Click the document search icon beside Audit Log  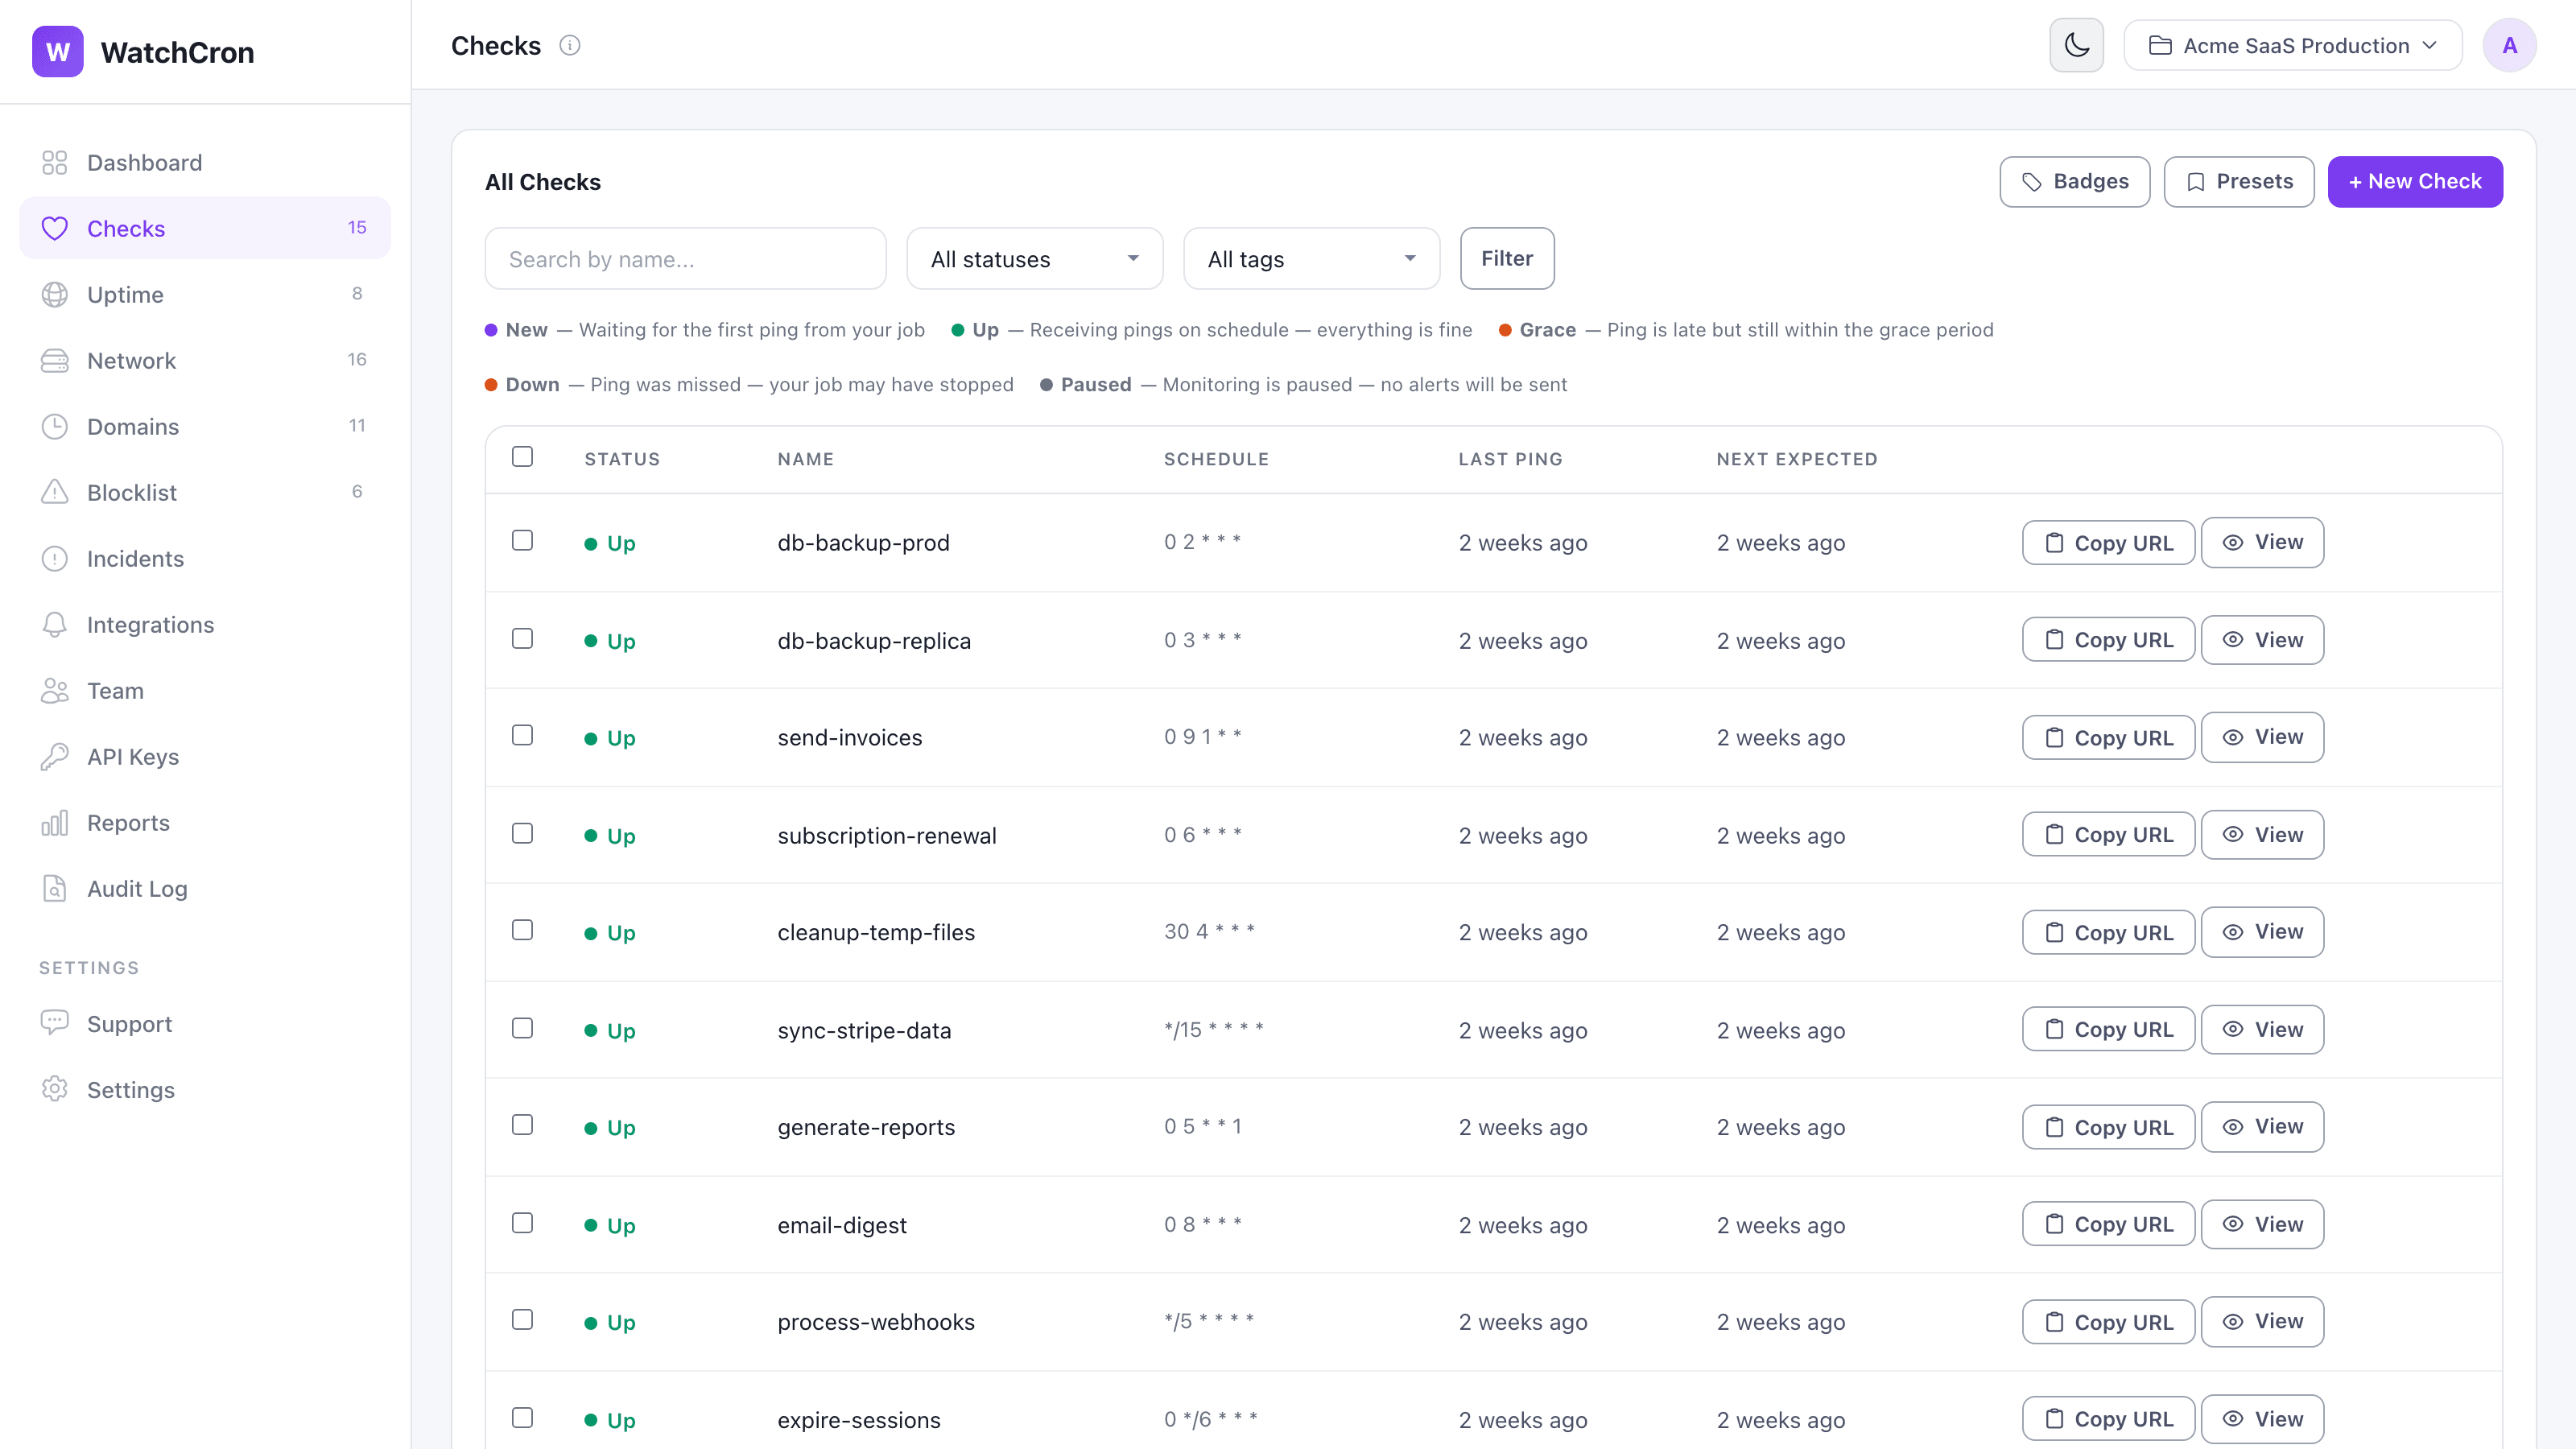55,889
